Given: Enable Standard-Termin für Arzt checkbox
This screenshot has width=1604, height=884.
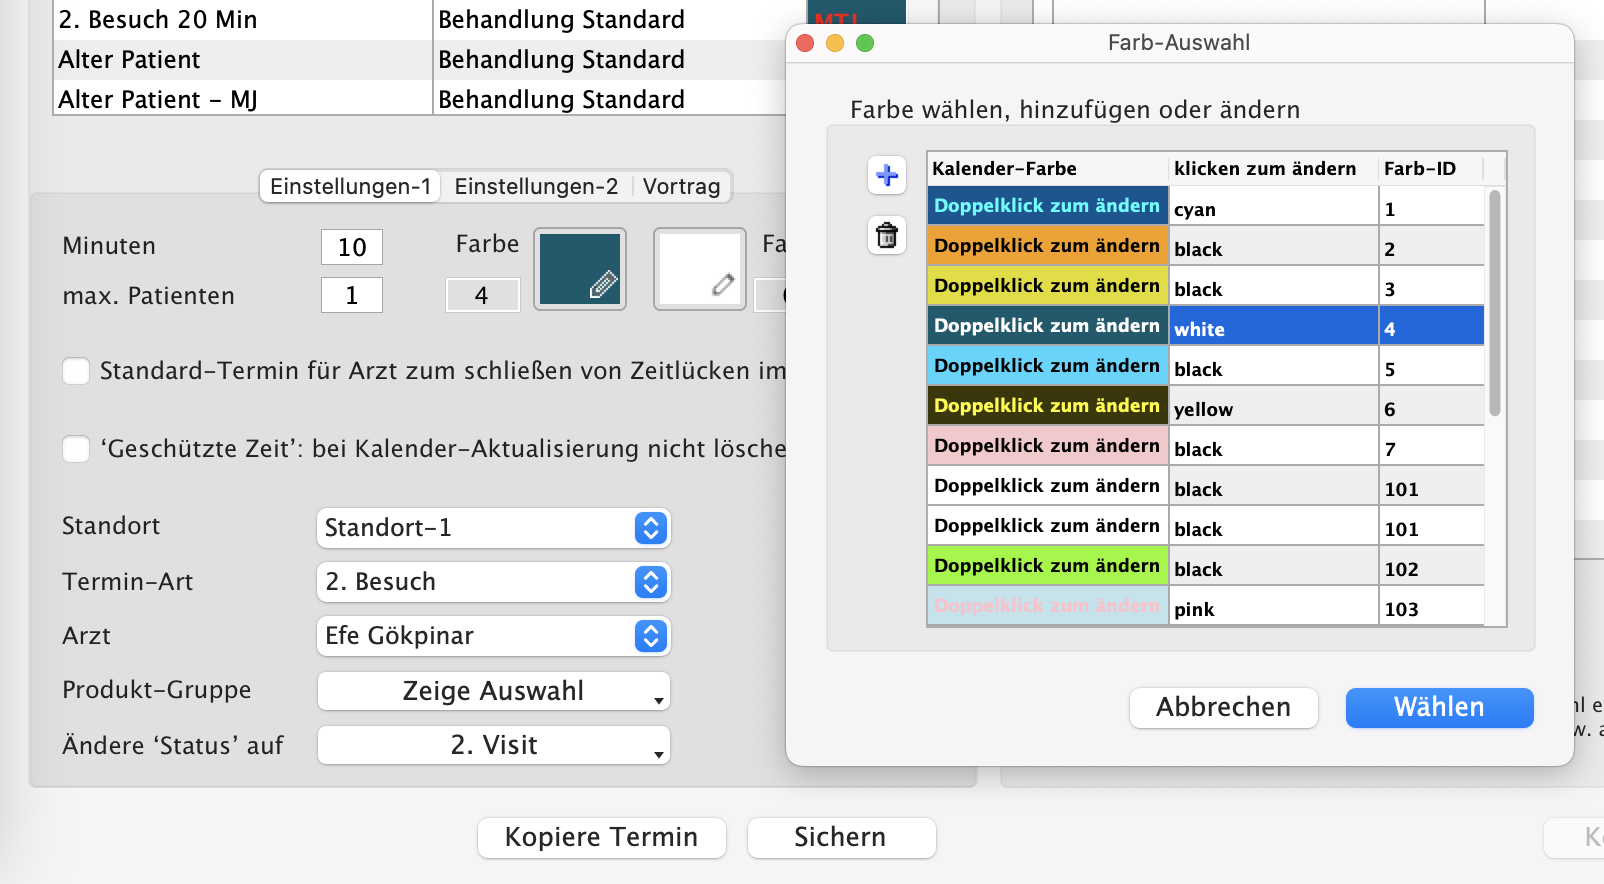Looking at the screenshot, I should tap(76, 371).
